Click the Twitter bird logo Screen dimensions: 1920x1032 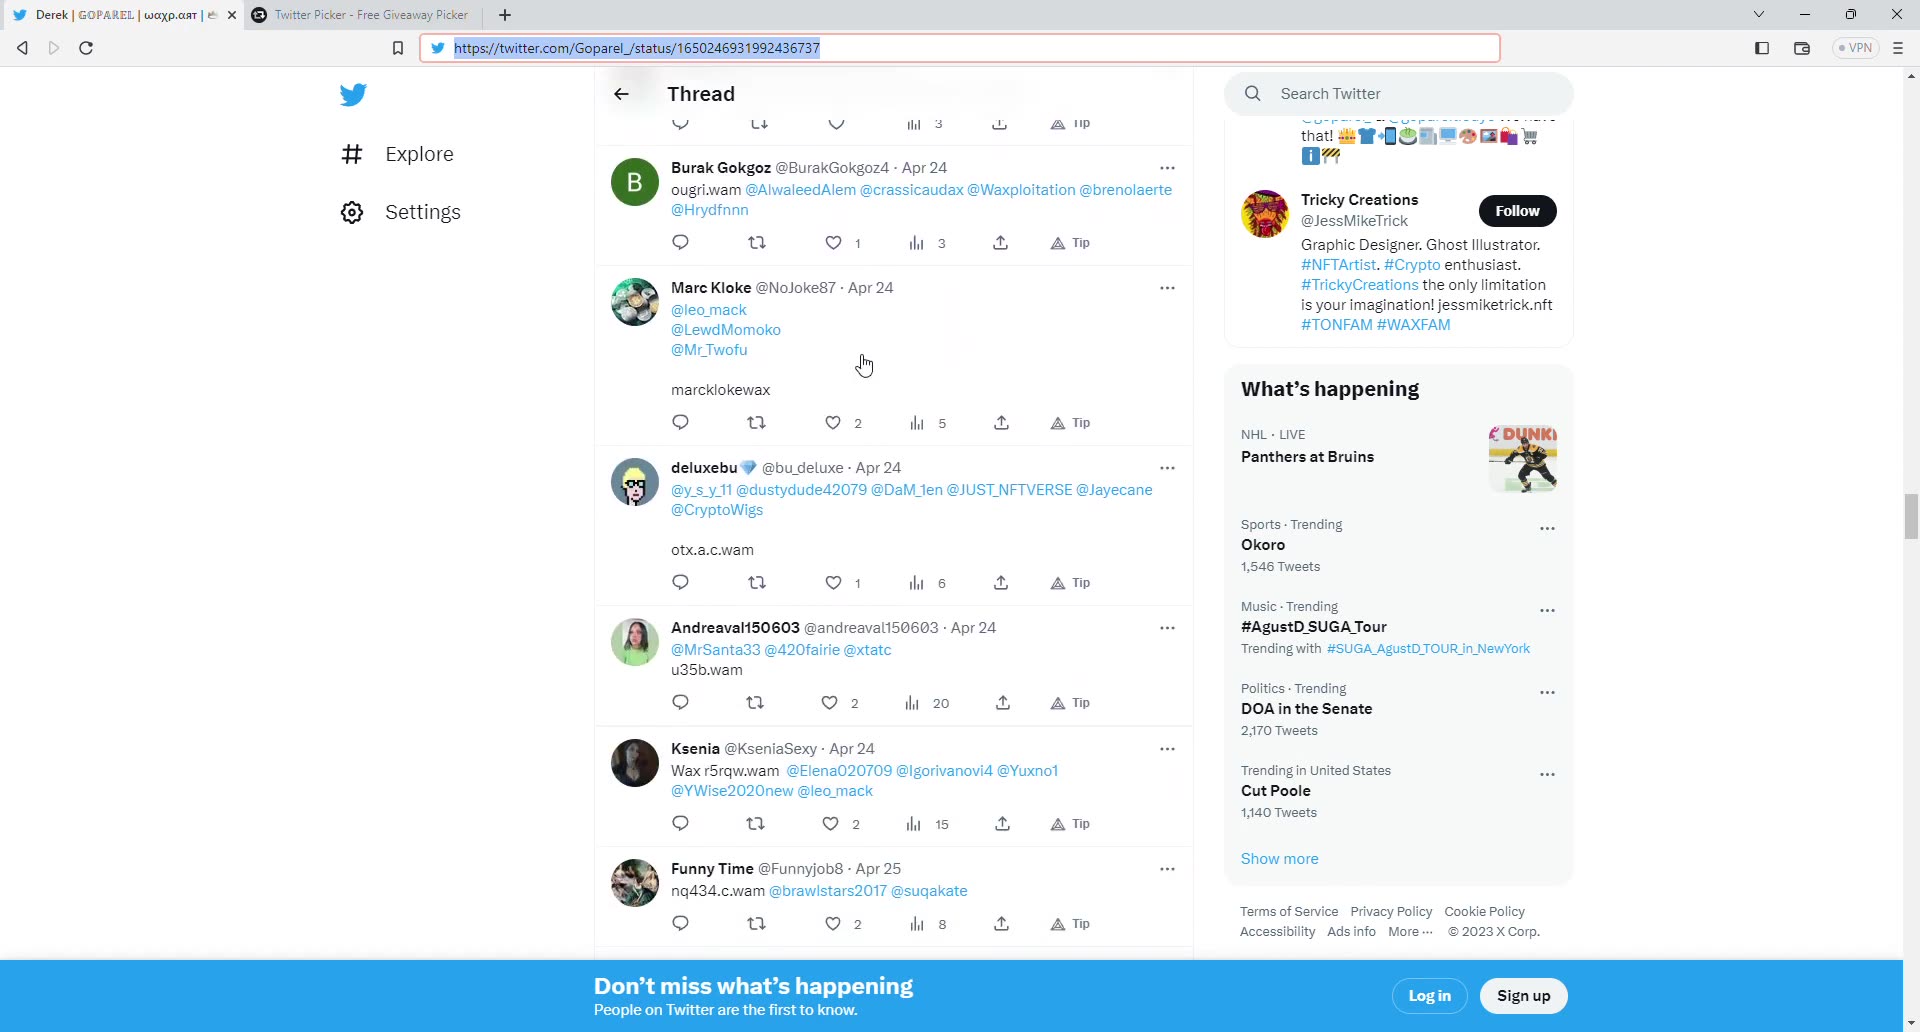point(353,95)
